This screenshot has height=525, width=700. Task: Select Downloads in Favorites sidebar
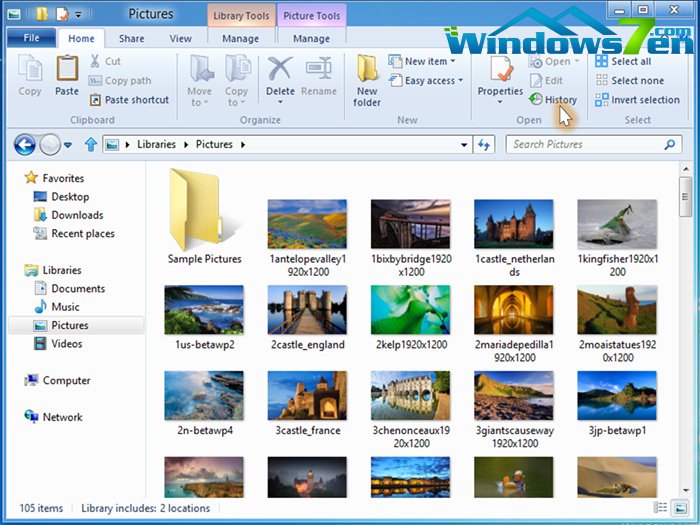pyautogui.click(x=77, y=215)
